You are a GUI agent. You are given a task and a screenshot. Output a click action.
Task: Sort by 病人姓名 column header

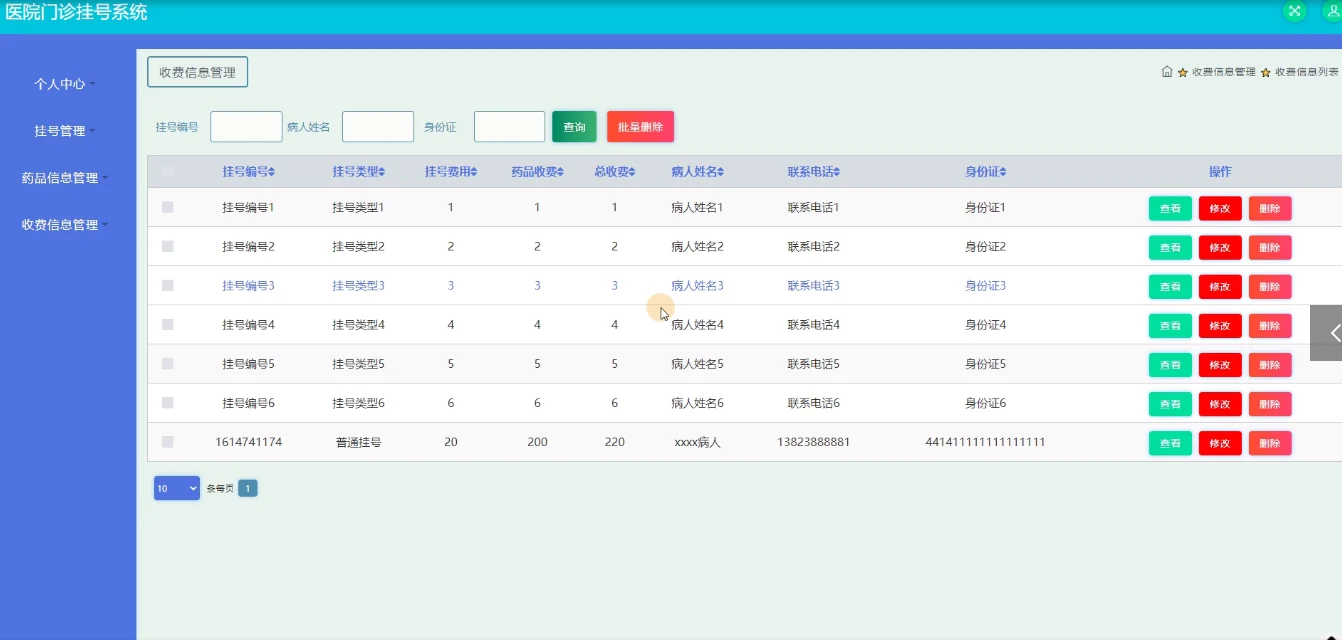(697, 172)
